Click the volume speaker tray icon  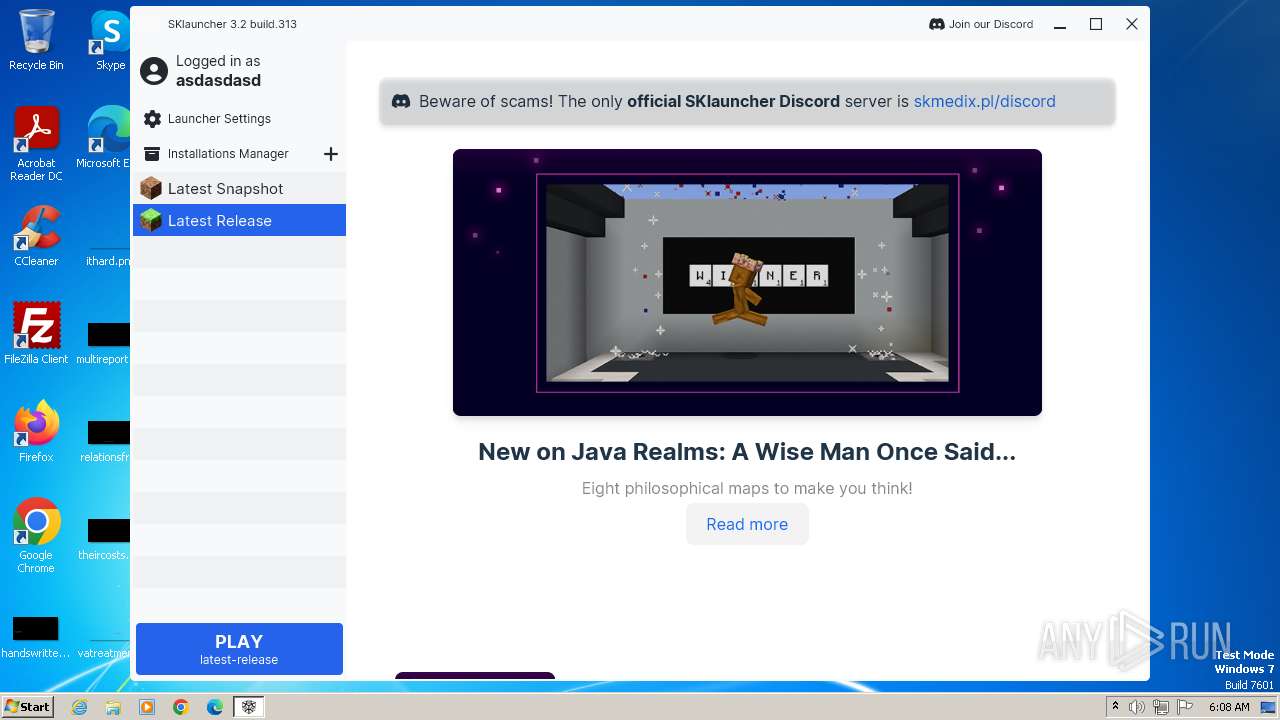tap(1137, 707)
